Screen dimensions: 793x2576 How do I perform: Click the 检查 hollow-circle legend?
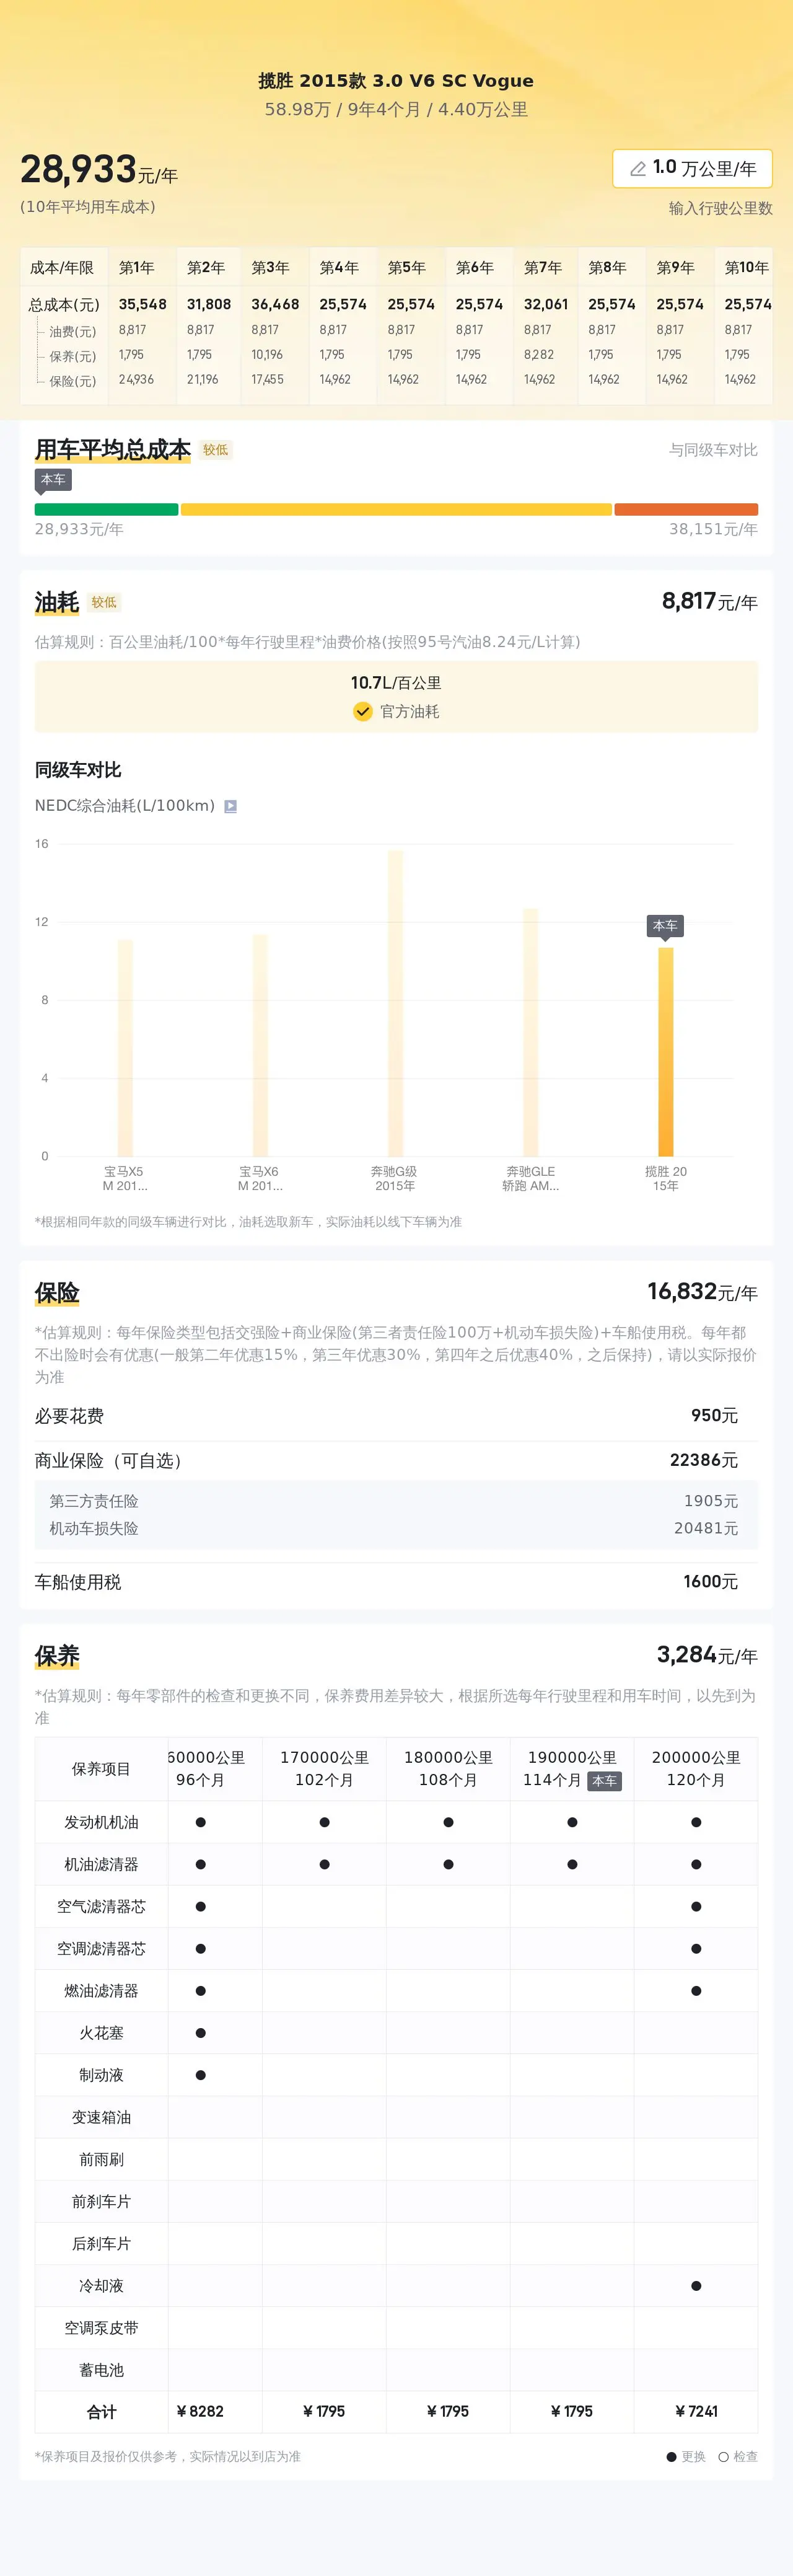pyautogui.click(x=738, y=2456)
